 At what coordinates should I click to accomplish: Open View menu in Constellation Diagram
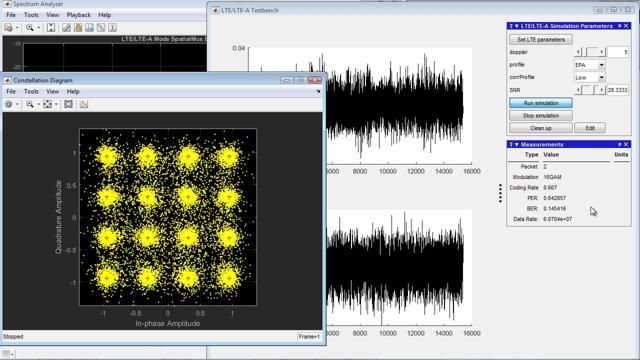(53, 91)
